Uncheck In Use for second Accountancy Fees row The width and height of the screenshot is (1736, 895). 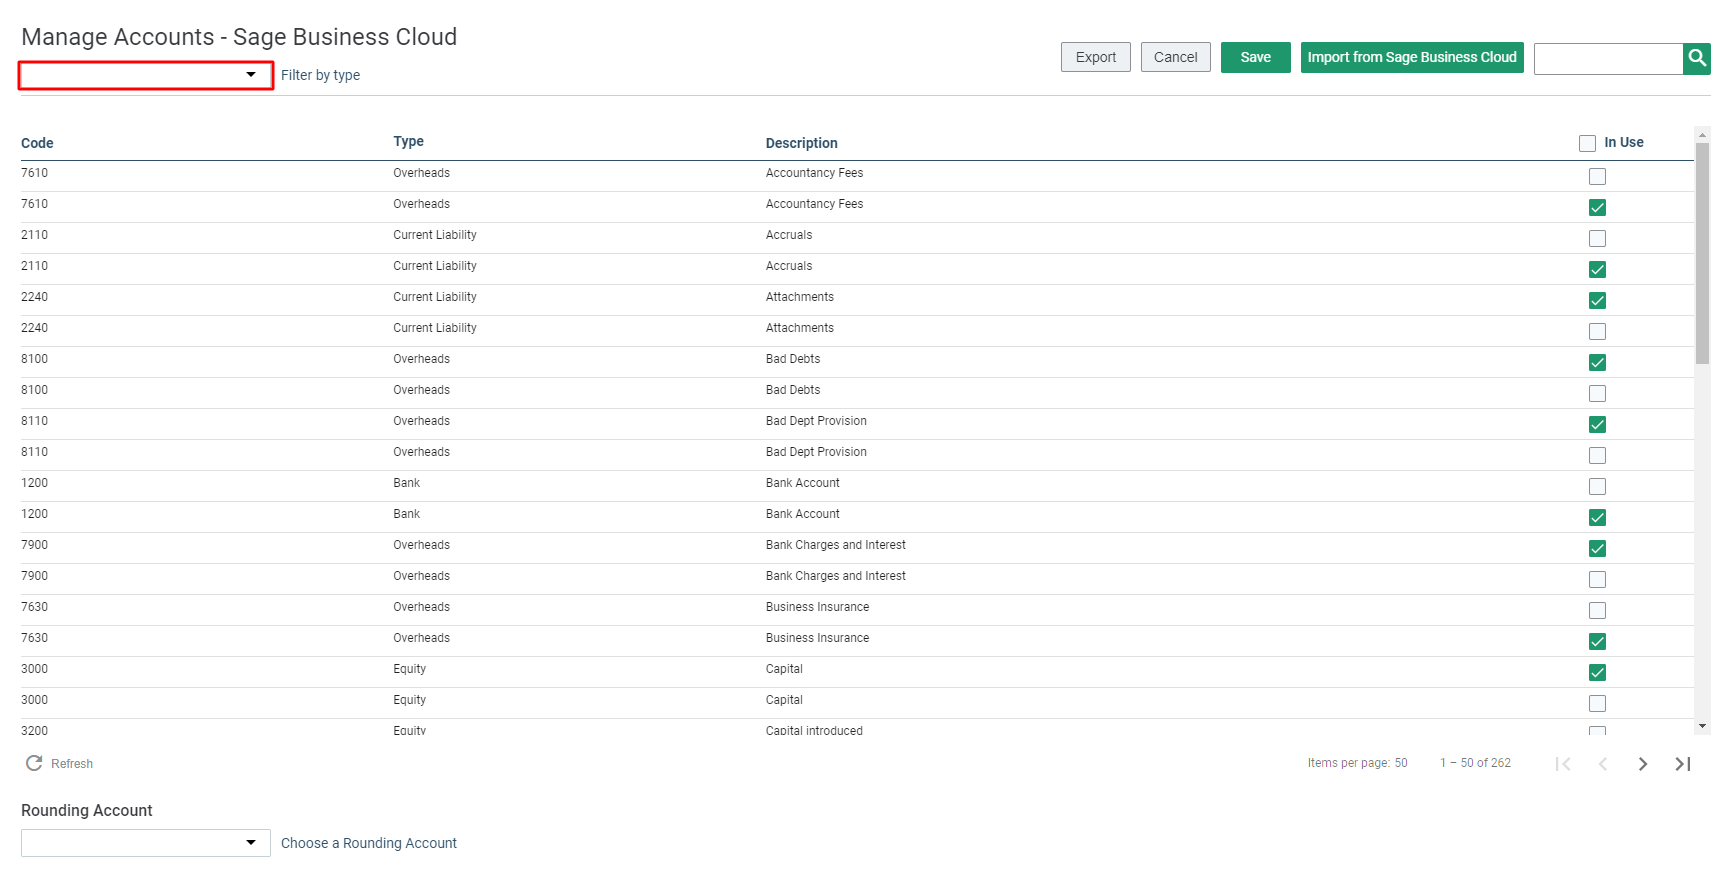point(1597,208)
